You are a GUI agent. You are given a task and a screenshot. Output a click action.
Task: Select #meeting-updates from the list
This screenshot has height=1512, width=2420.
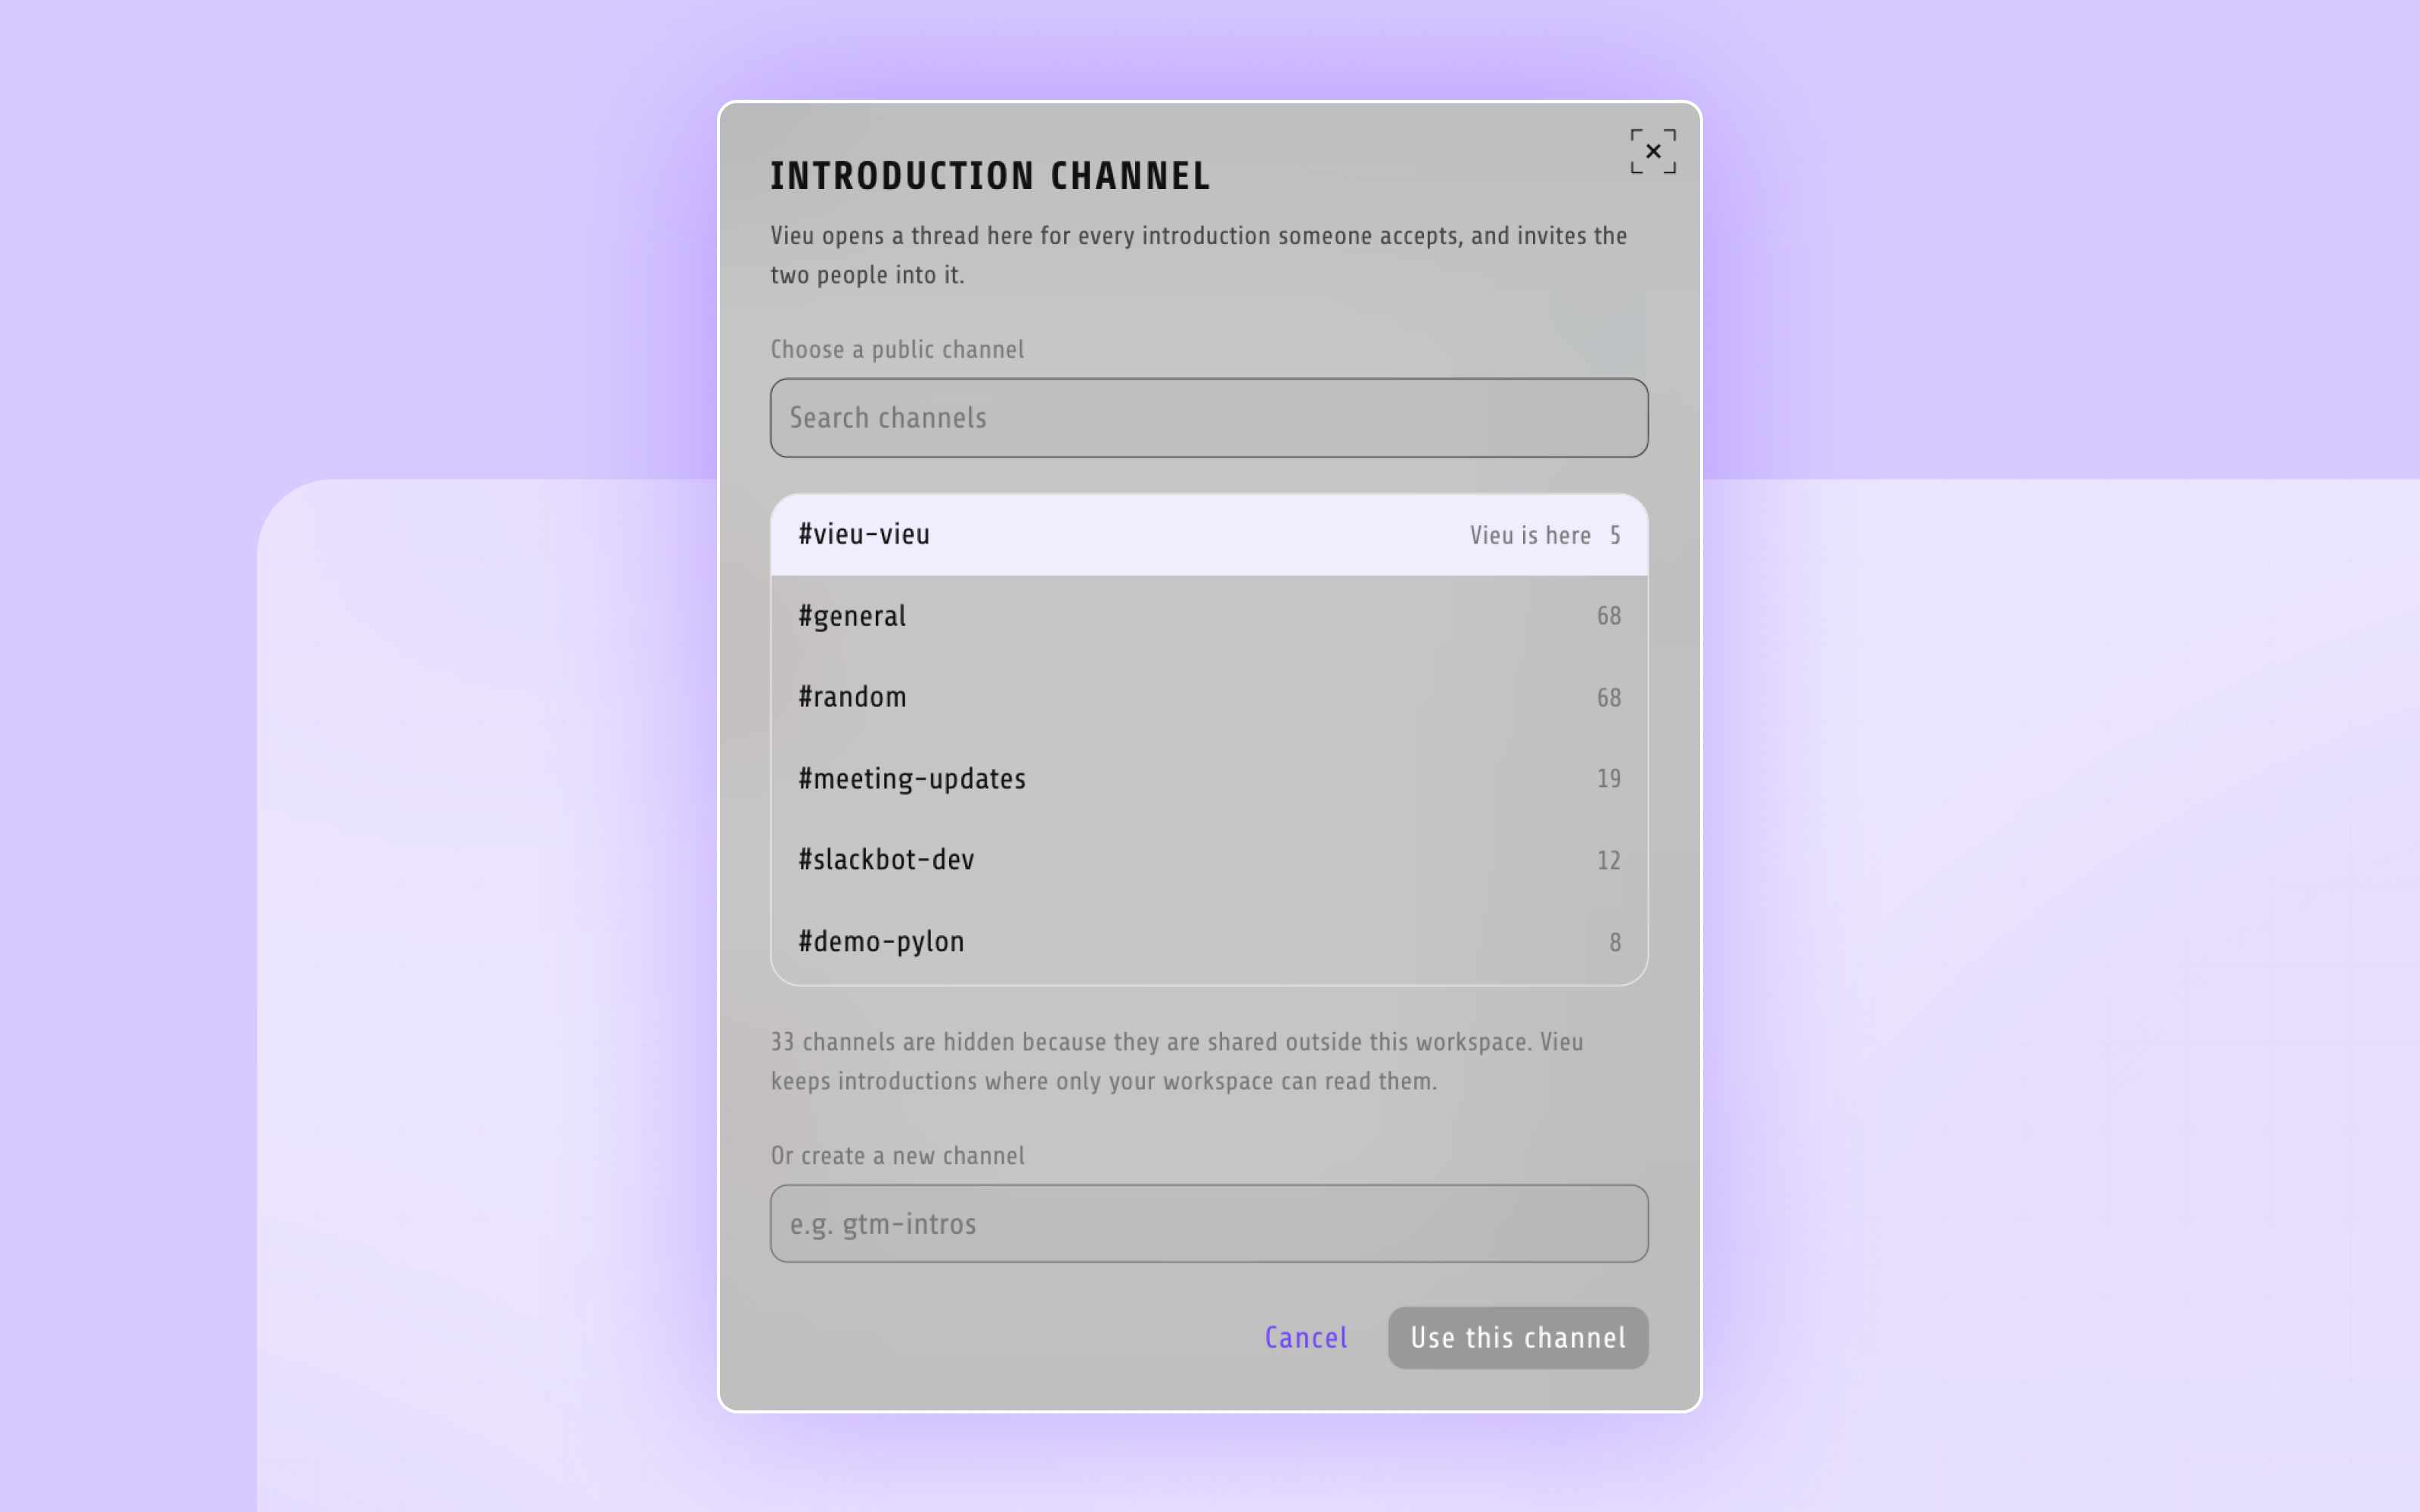click(x=1209, y=779)
